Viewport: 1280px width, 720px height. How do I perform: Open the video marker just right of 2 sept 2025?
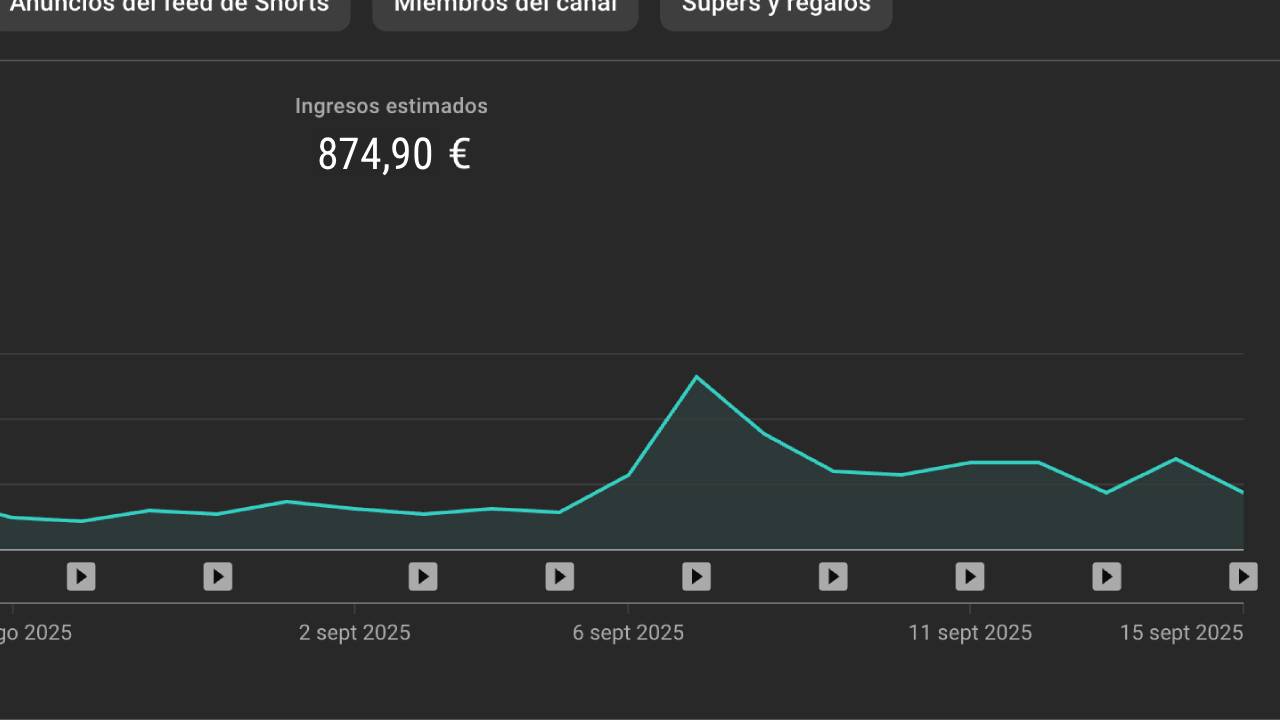[x=422, y=577]
